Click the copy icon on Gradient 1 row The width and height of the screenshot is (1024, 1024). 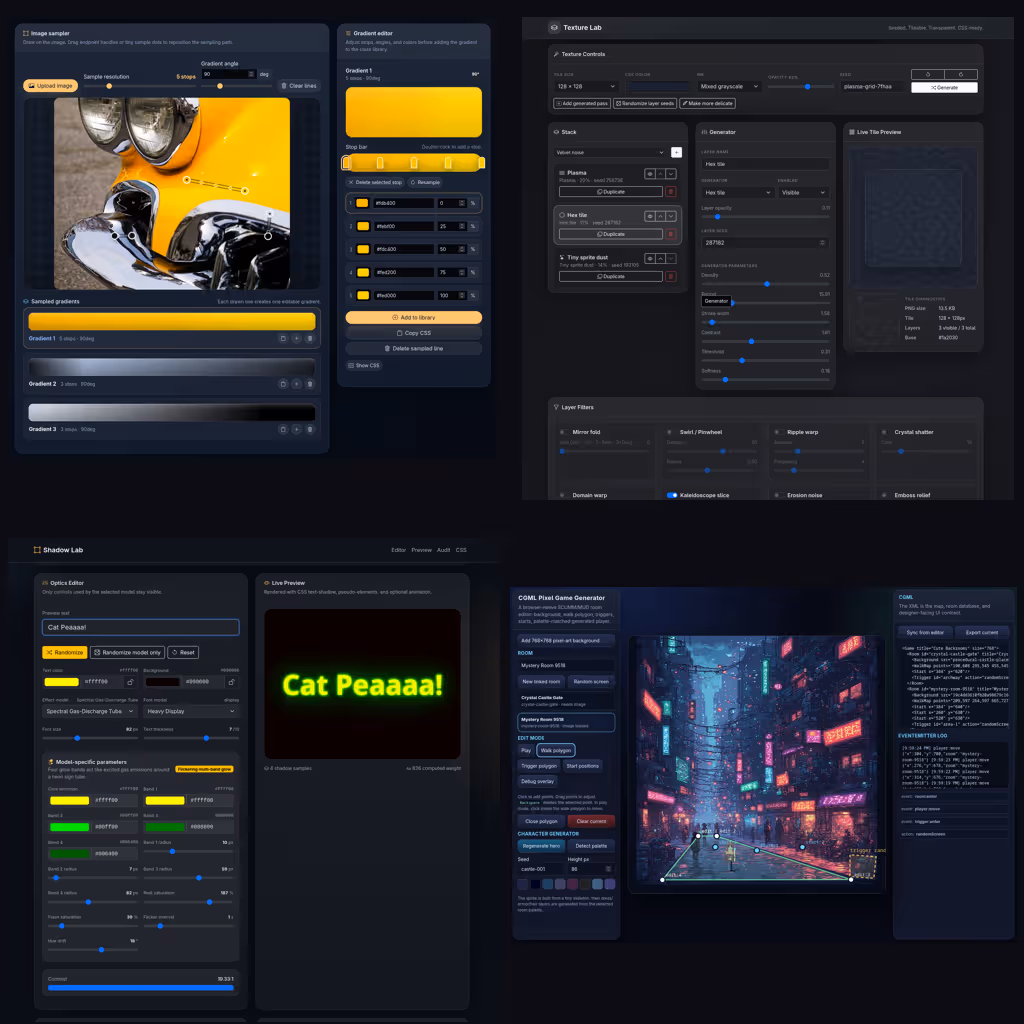click(283, 338)
